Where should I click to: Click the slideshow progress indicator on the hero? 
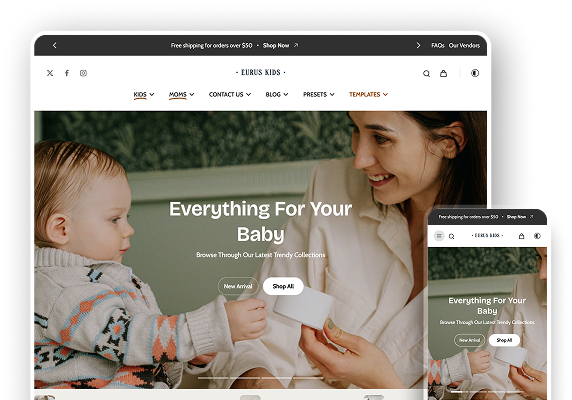coord(260,378)
